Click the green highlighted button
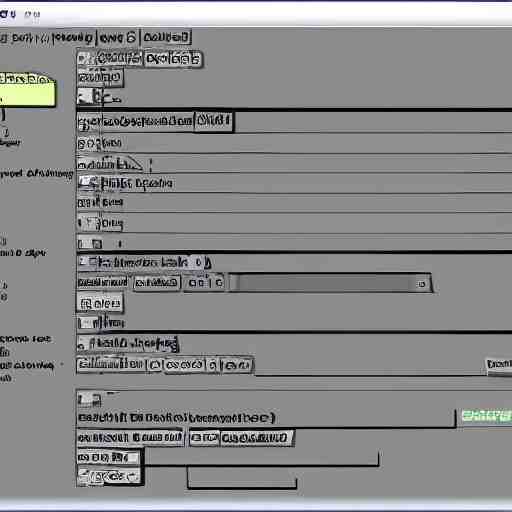 point(486,415)
